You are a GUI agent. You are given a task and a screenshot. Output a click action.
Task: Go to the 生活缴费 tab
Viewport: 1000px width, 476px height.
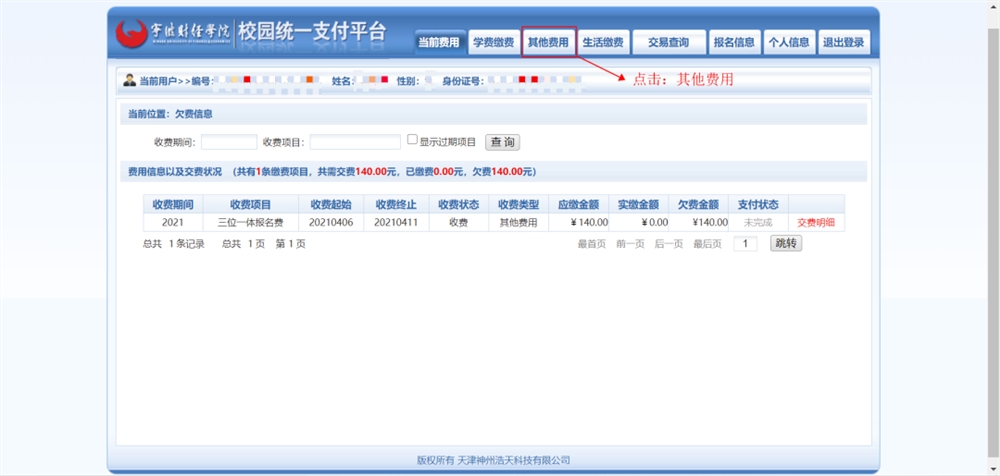click(x=603, y=42)
